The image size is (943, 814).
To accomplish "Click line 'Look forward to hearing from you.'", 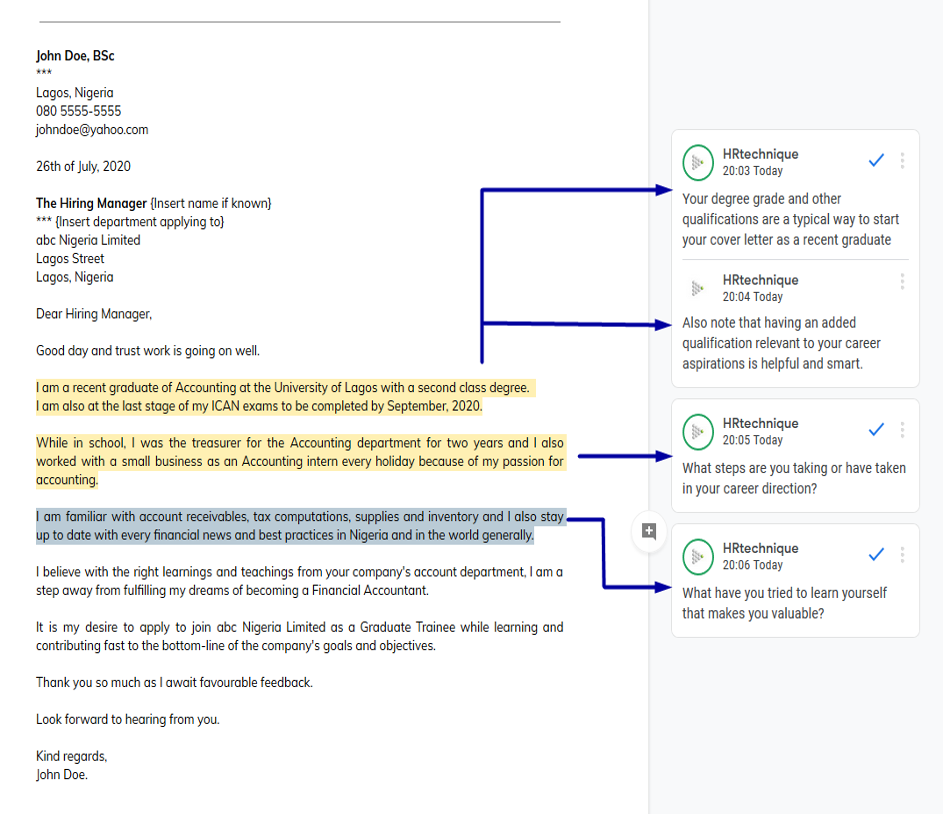I will click(127, 720).
